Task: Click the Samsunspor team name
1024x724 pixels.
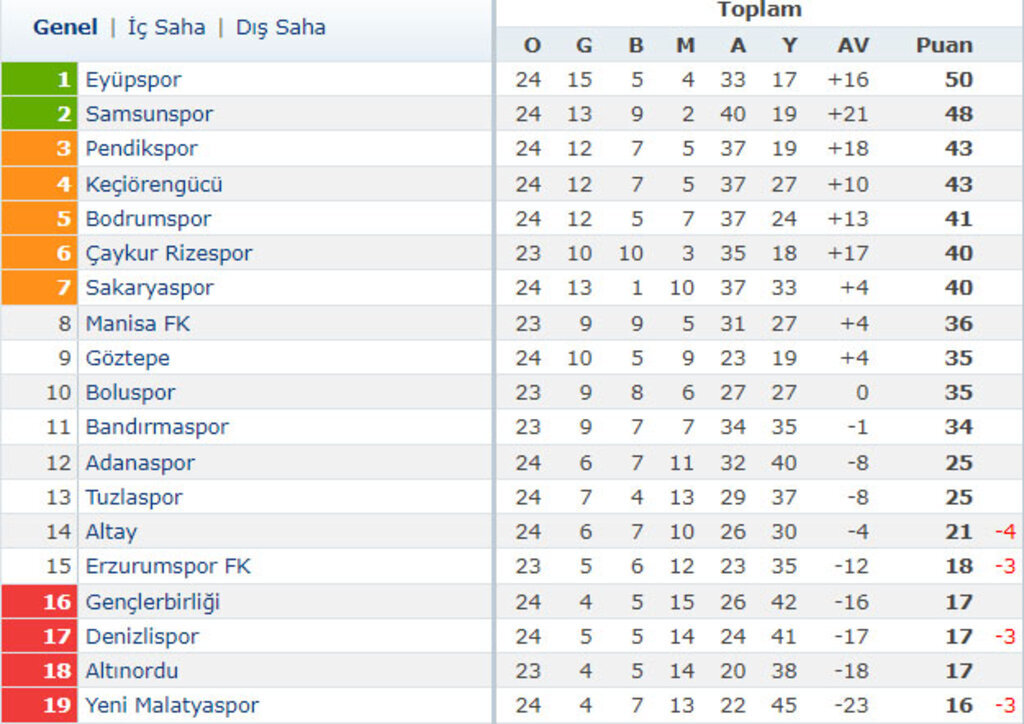Action: pos(149,114)
